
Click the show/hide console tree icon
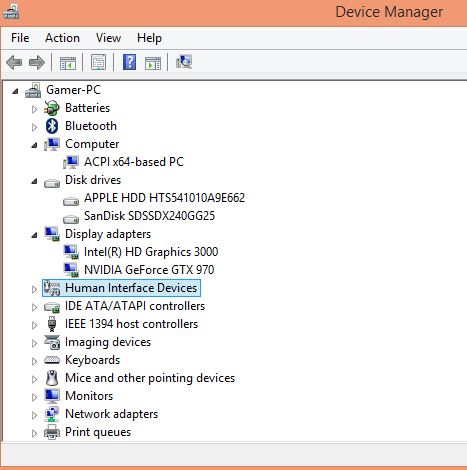(68, 63)
